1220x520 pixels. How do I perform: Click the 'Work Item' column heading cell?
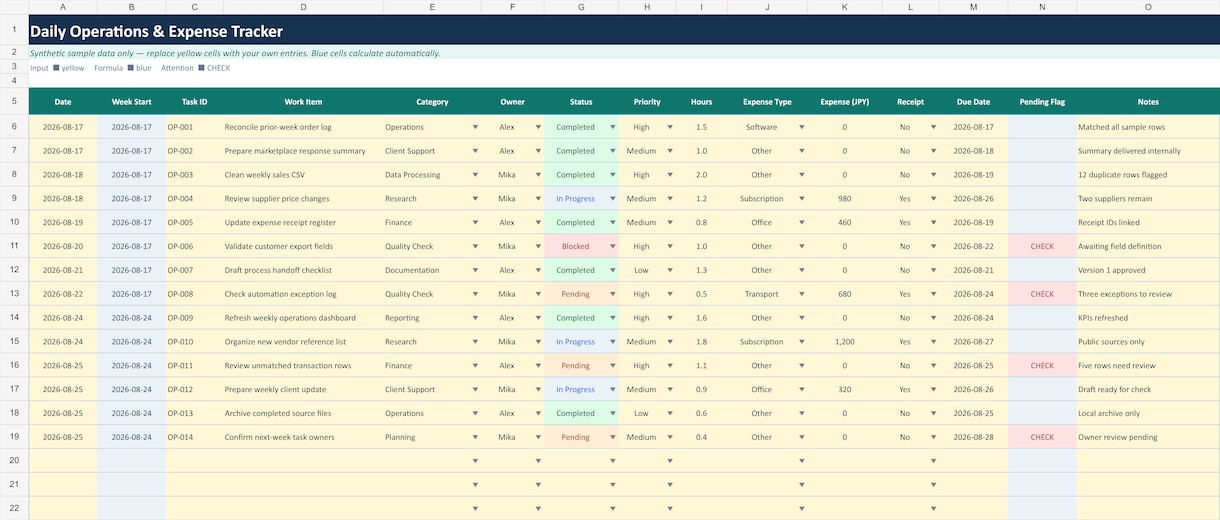pos(303,102)
